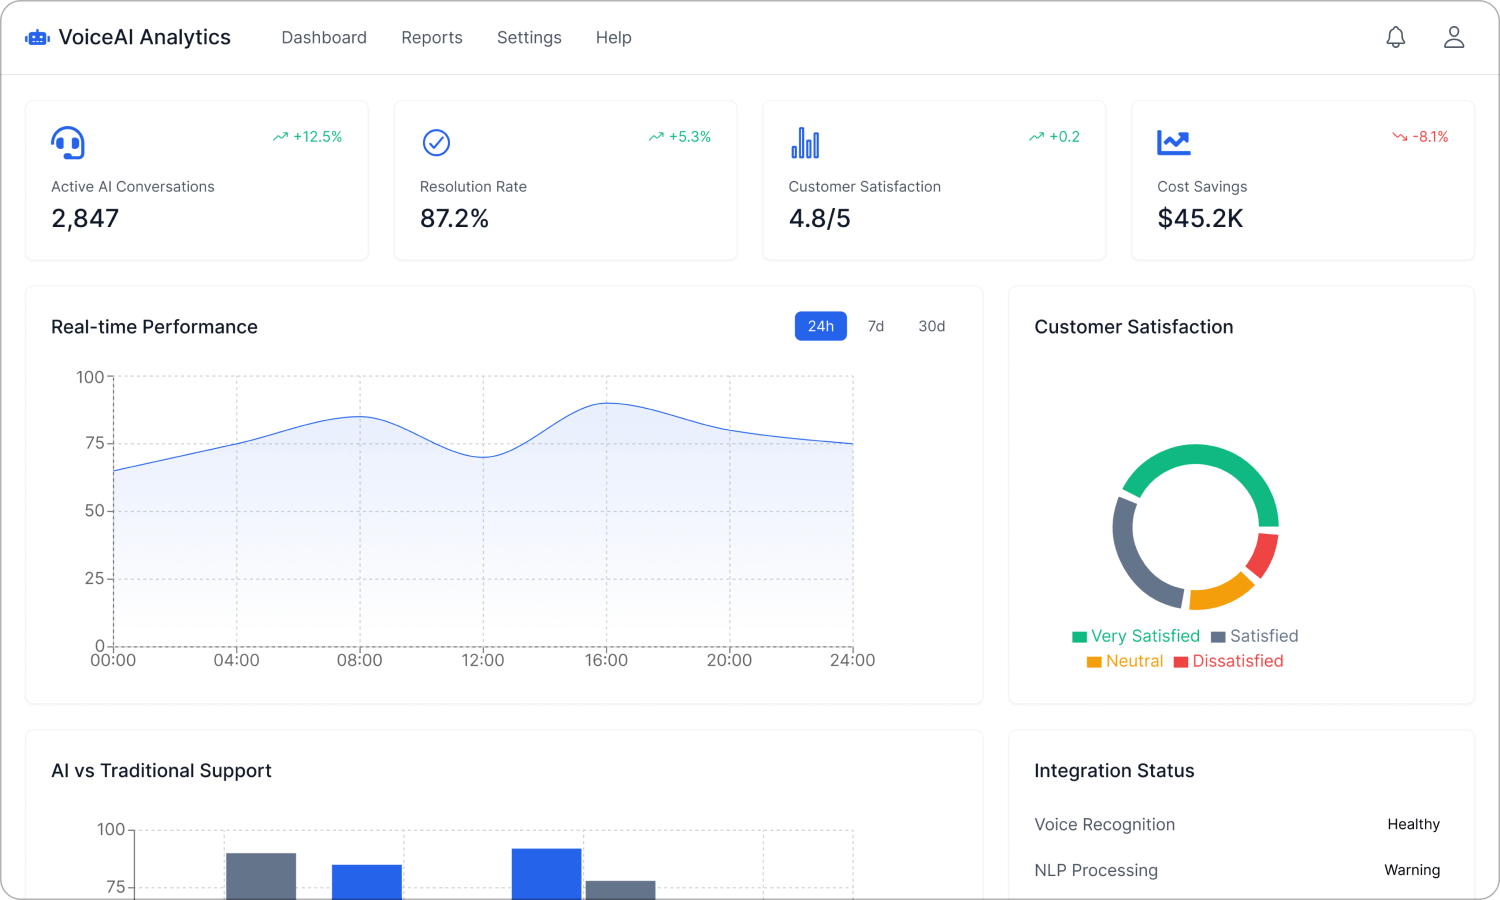Open the Reports menu
Image resolution: width=1500 pixels, height=900 pixels.
432,37
